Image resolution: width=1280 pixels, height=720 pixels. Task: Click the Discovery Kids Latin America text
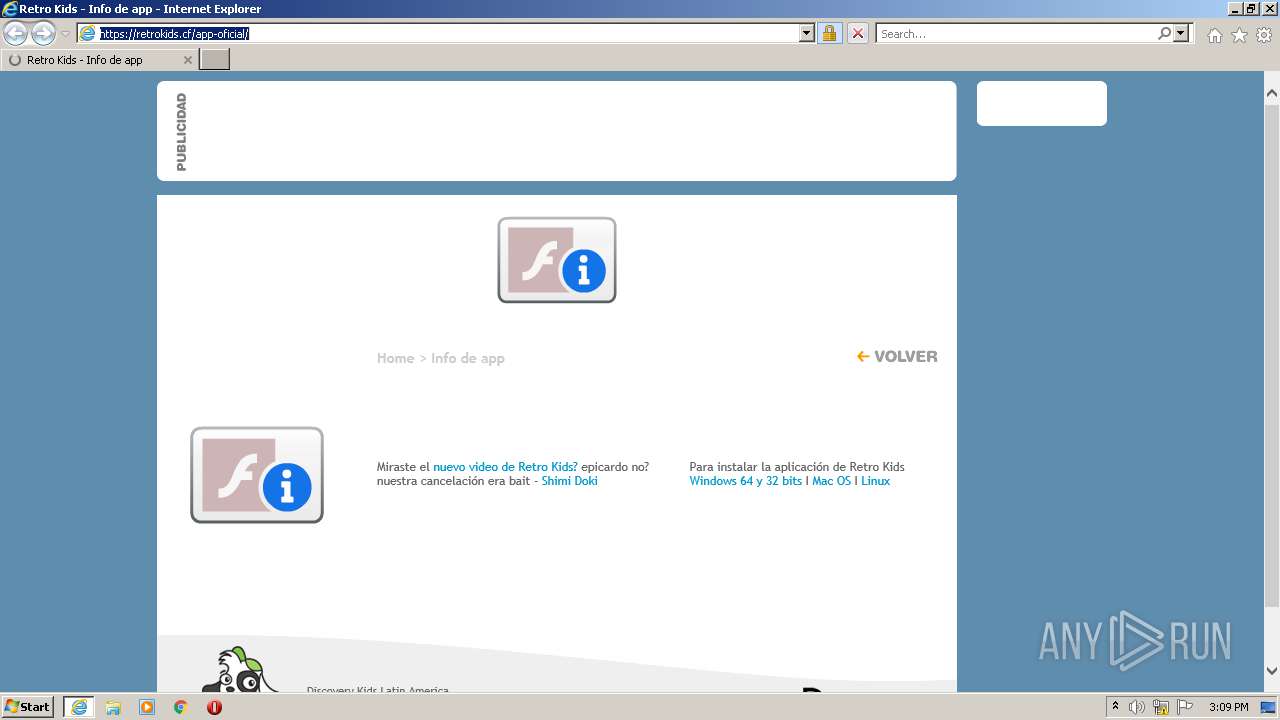click(x=378, y=689)
